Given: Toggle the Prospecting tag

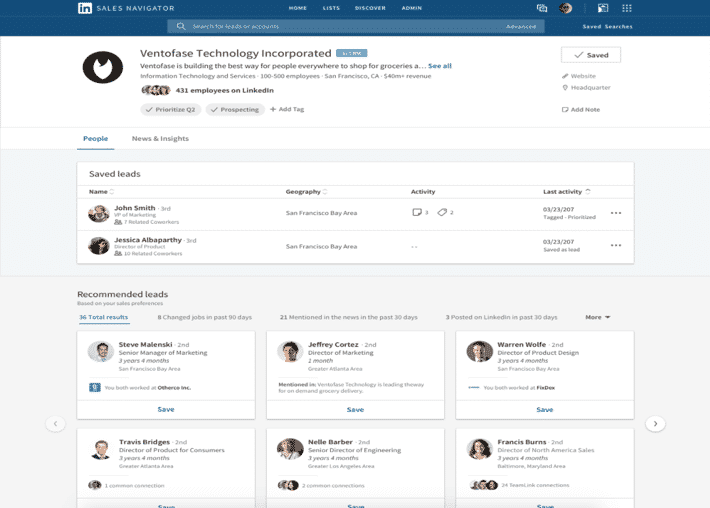Looking at the screenshot, I should pos(235,110).
